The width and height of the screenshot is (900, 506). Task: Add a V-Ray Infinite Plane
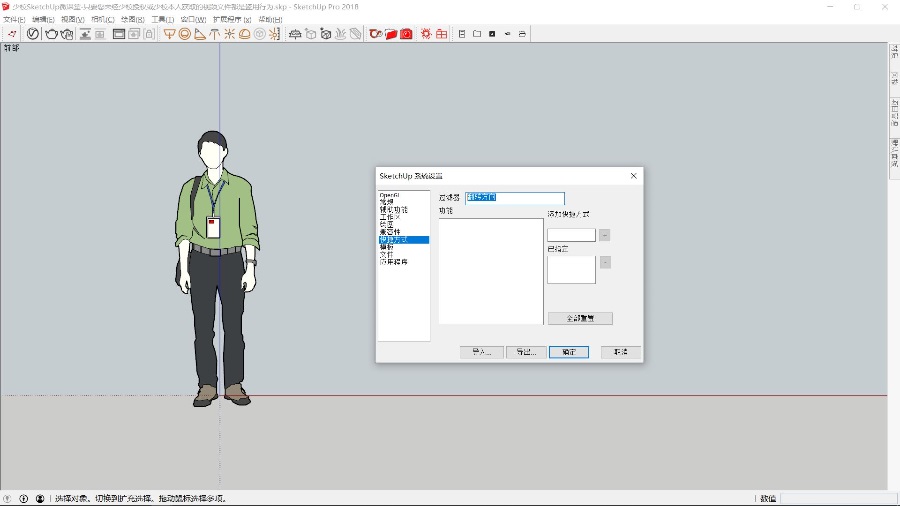[295, 34]
